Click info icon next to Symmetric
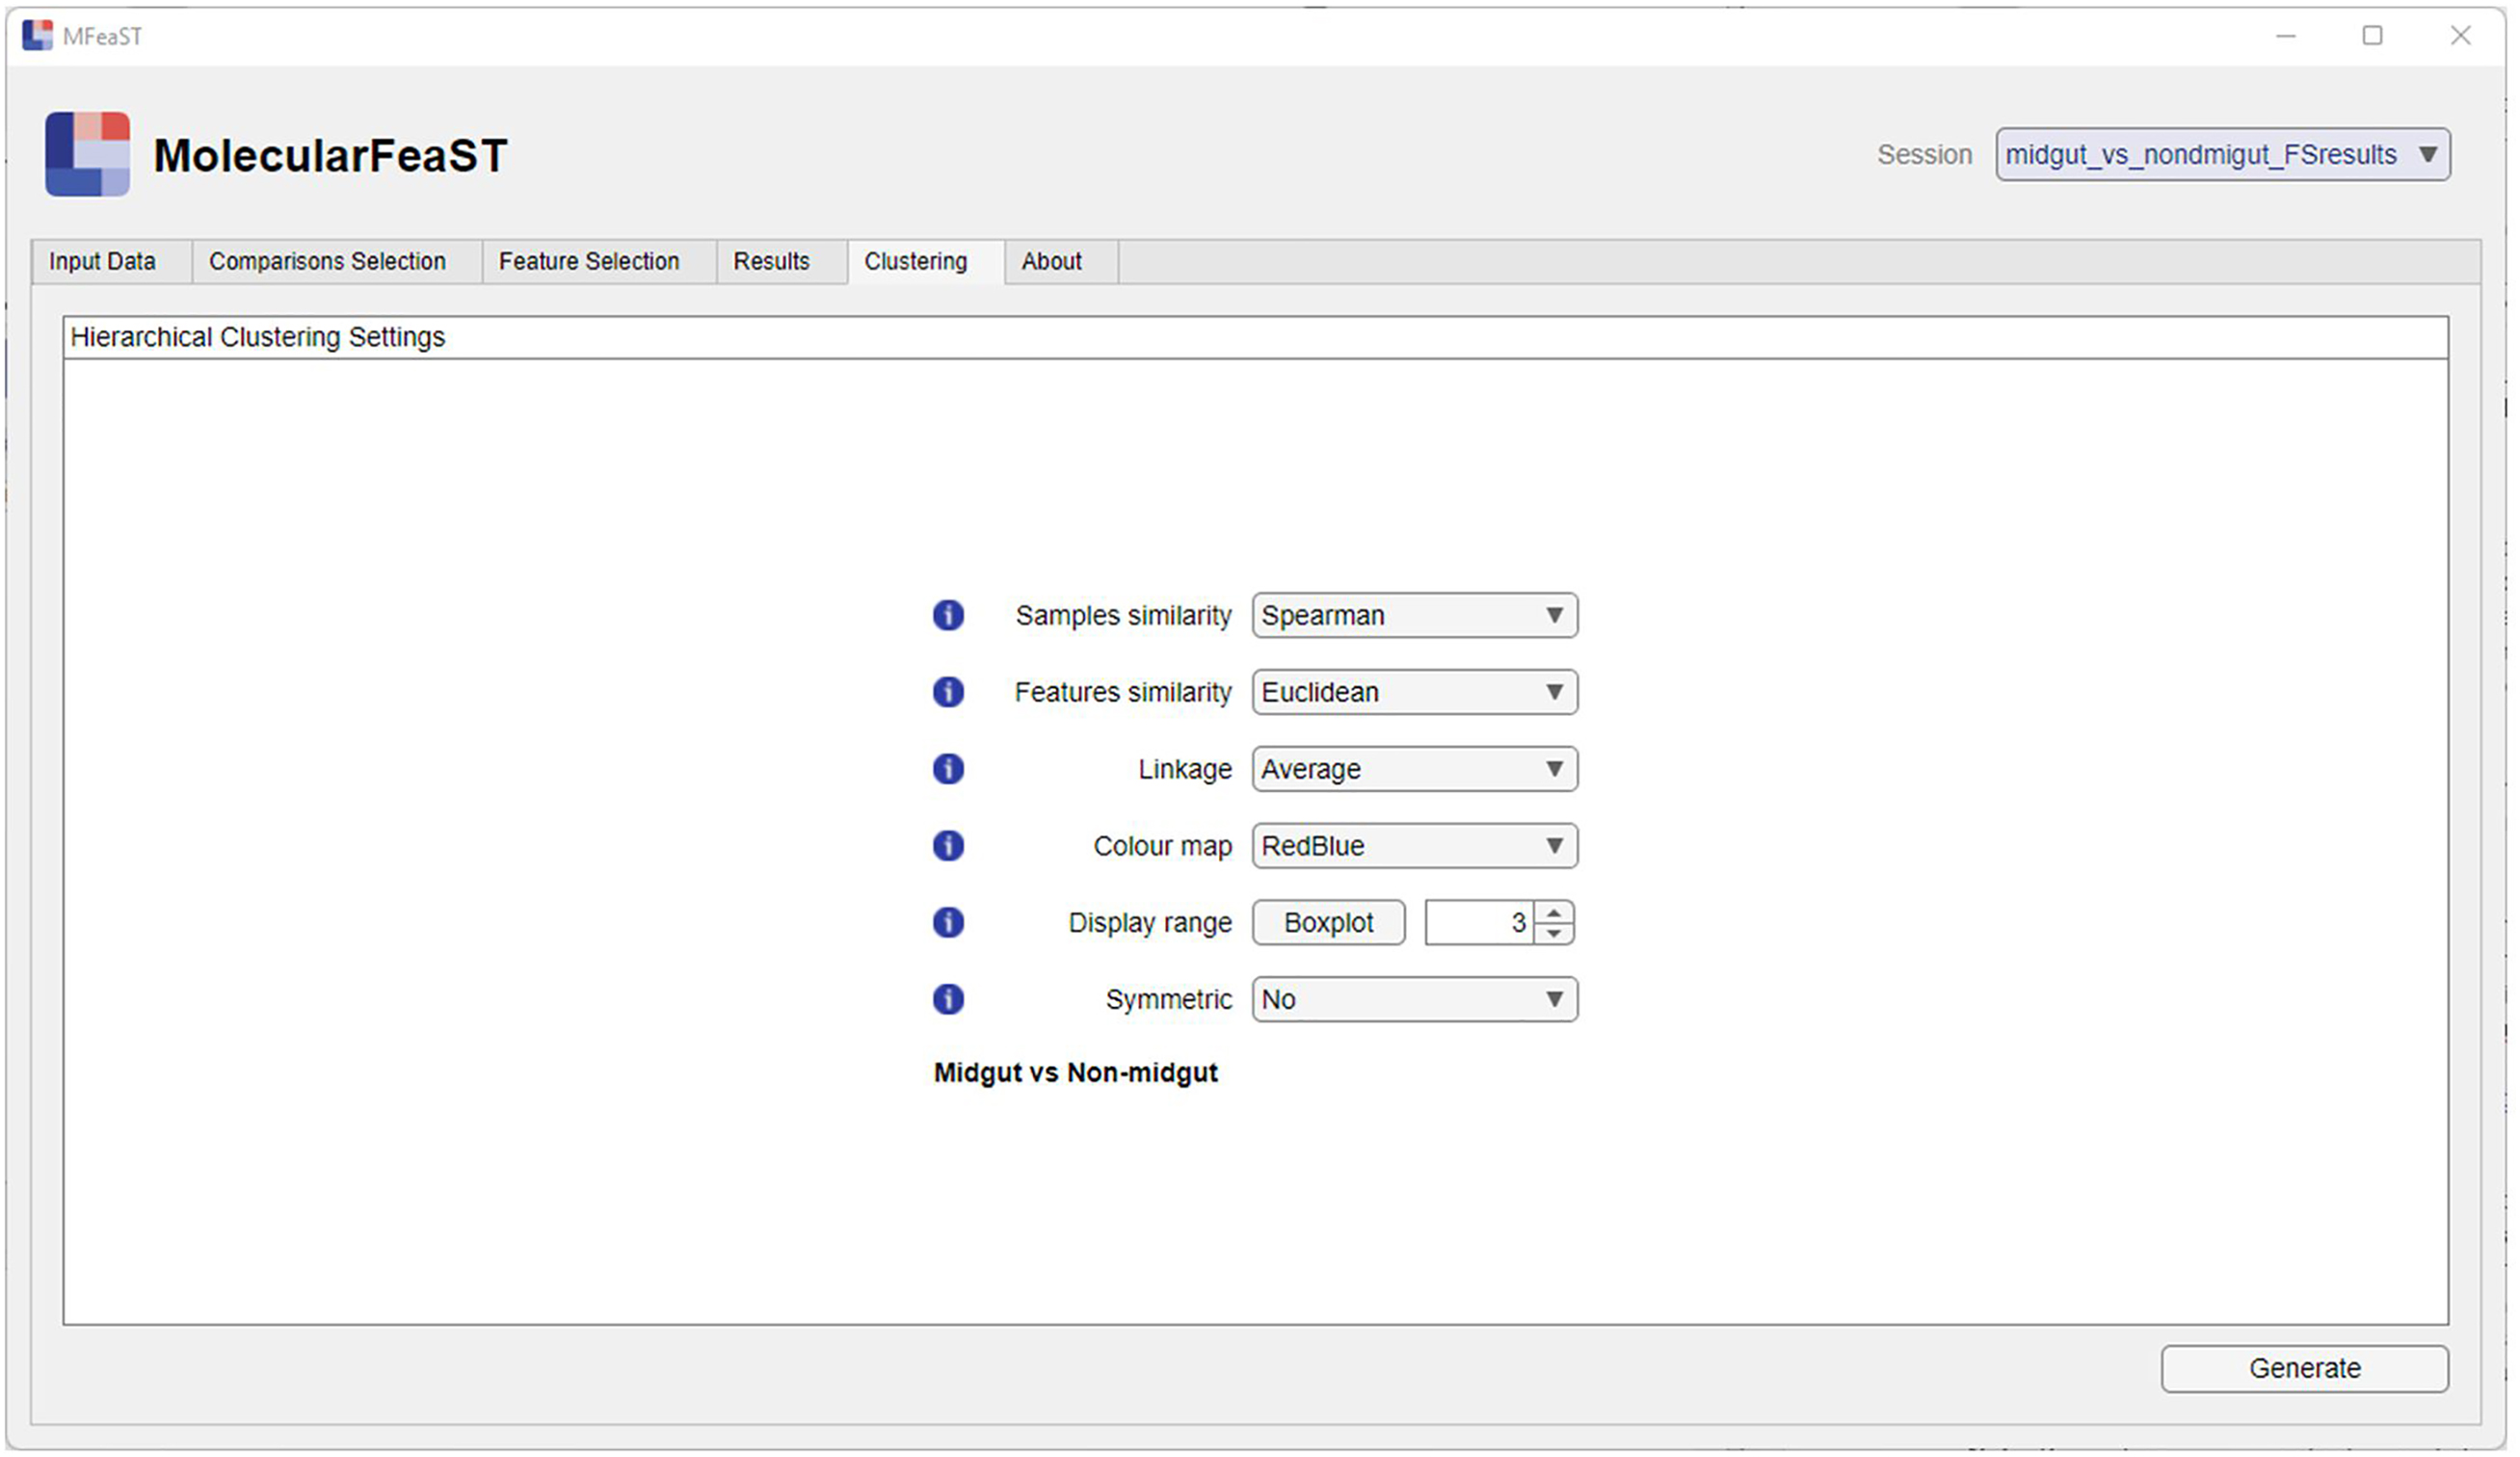This screenshot has height=1457, width=2520. tap(948, 999)
